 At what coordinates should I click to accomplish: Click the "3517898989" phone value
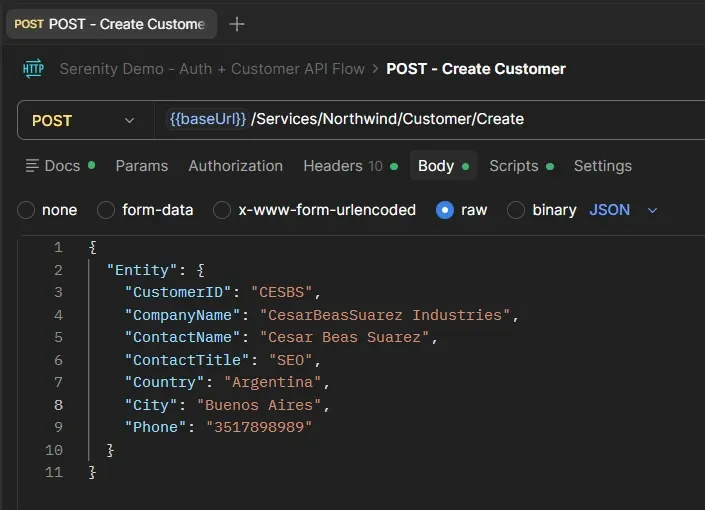tap(259, 427)
